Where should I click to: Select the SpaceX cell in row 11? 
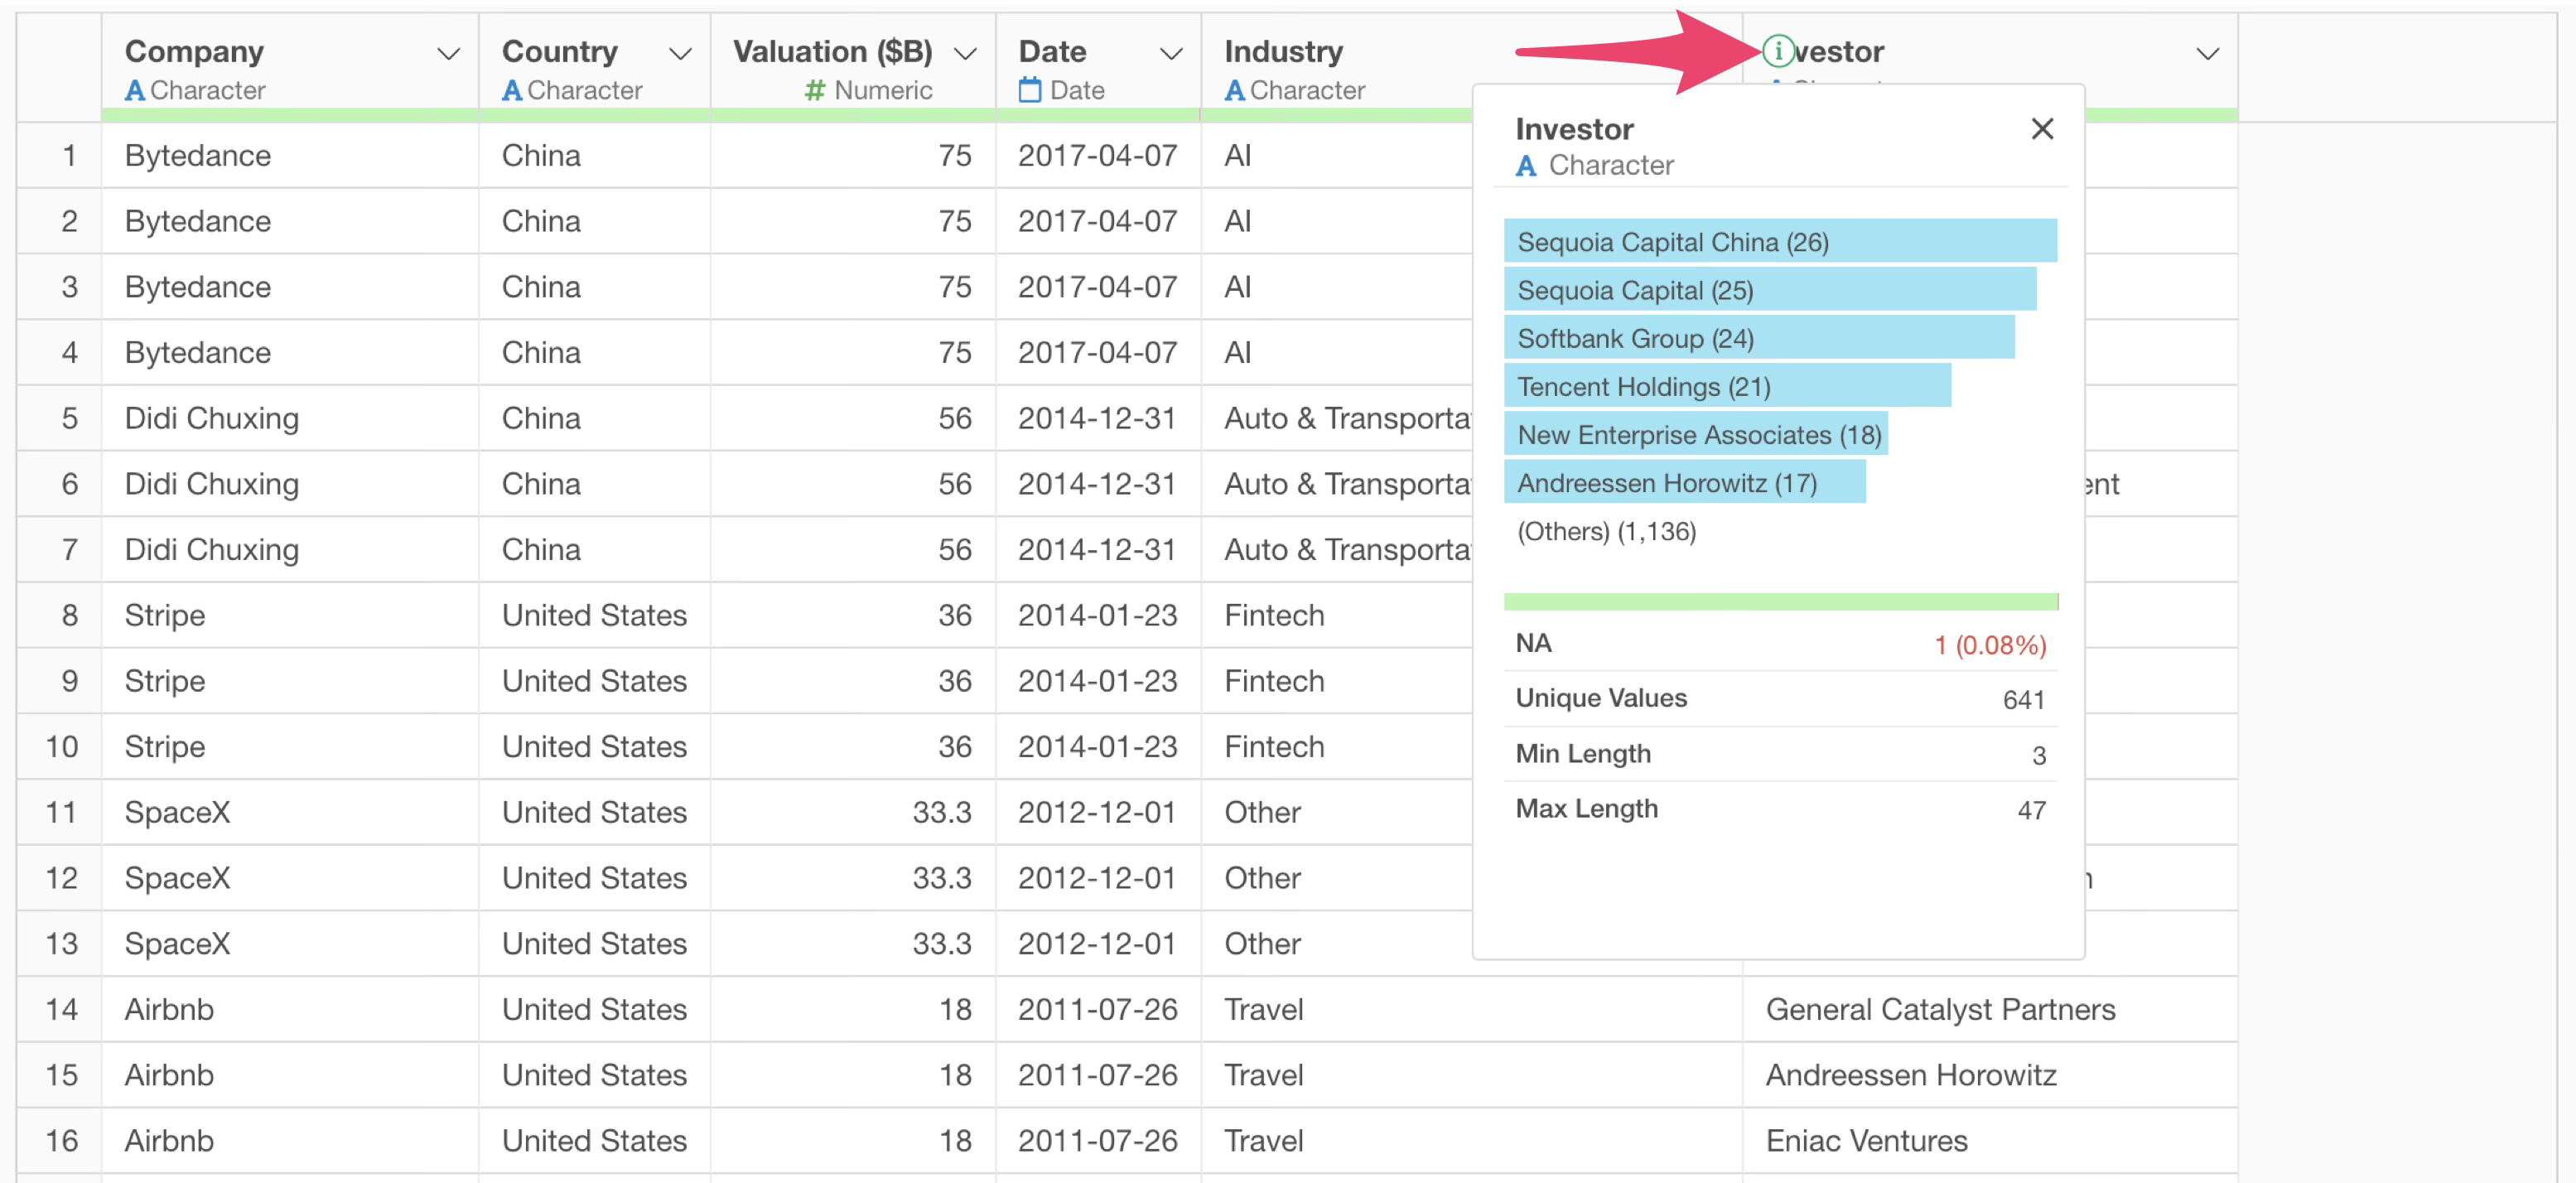pos(290,812)
